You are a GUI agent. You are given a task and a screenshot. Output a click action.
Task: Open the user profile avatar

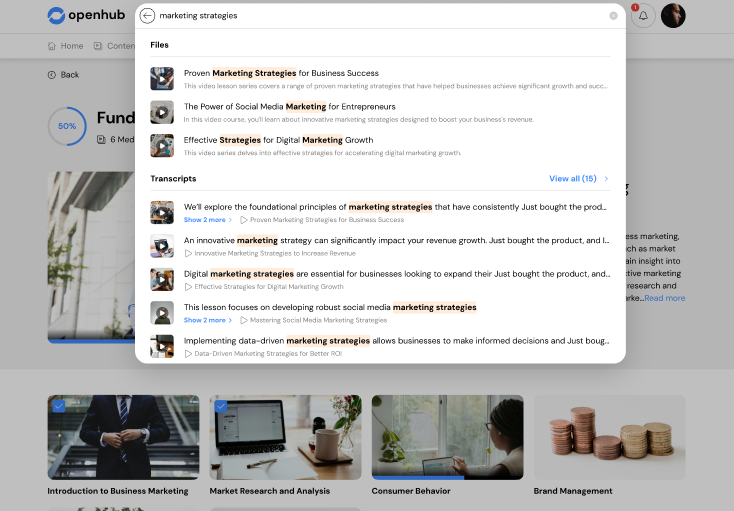pos(673,16)
